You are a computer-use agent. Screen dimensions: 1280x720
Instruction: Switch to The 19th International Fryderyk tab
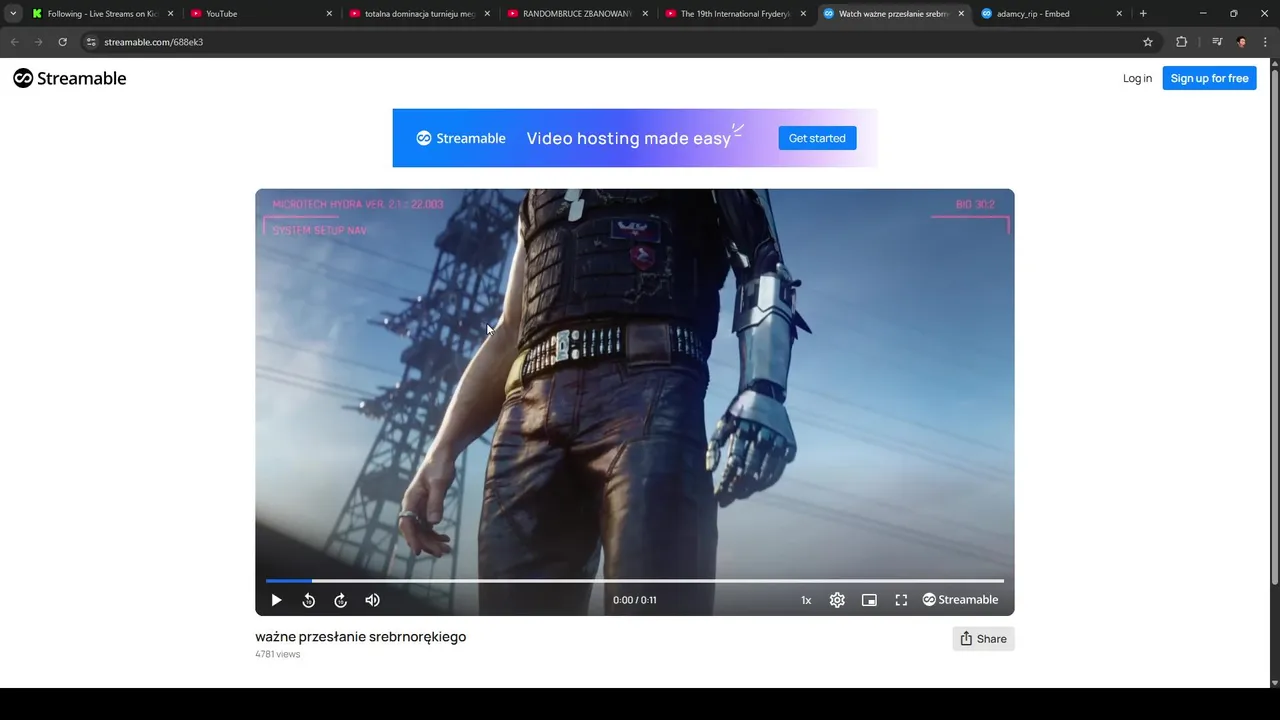tap(734, 14)
